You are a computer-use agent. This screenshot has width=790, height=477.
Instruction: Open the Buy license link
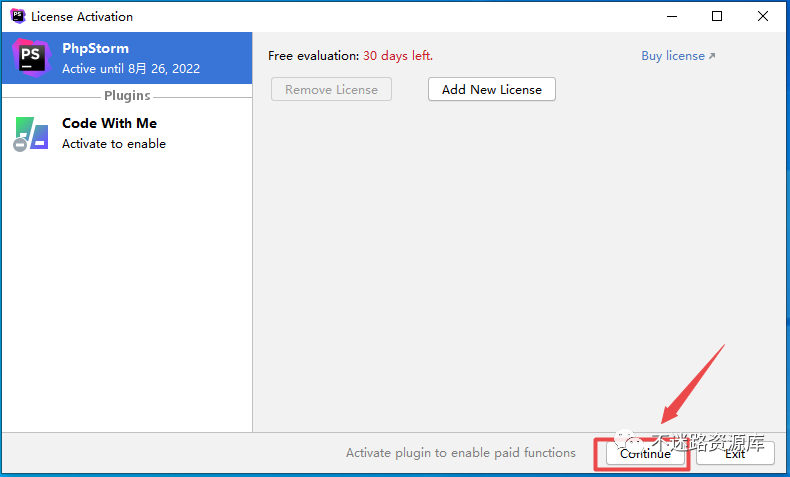coord(678,56)
